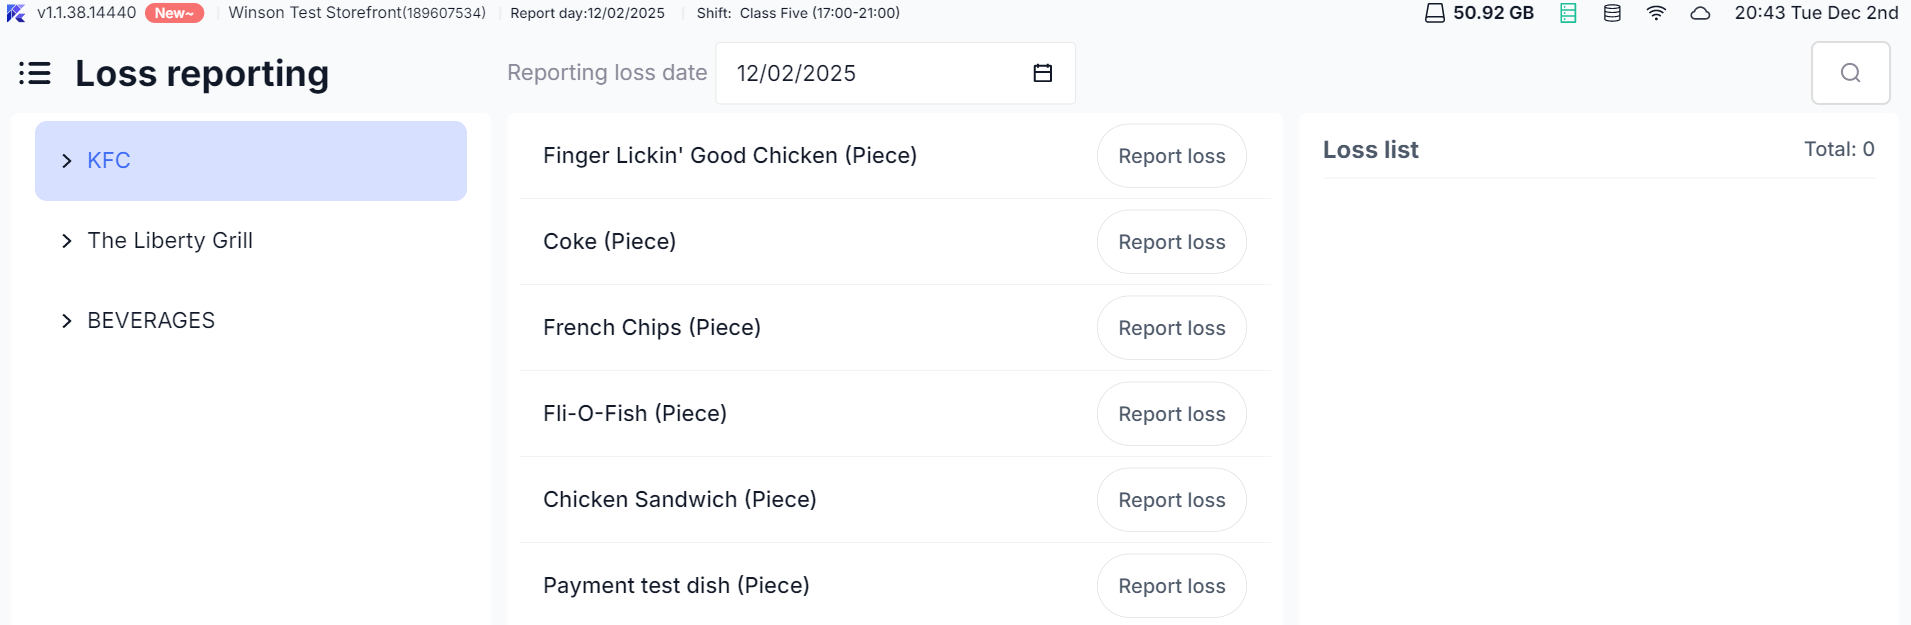Report loss for Coke

[x=1171, y=242]
